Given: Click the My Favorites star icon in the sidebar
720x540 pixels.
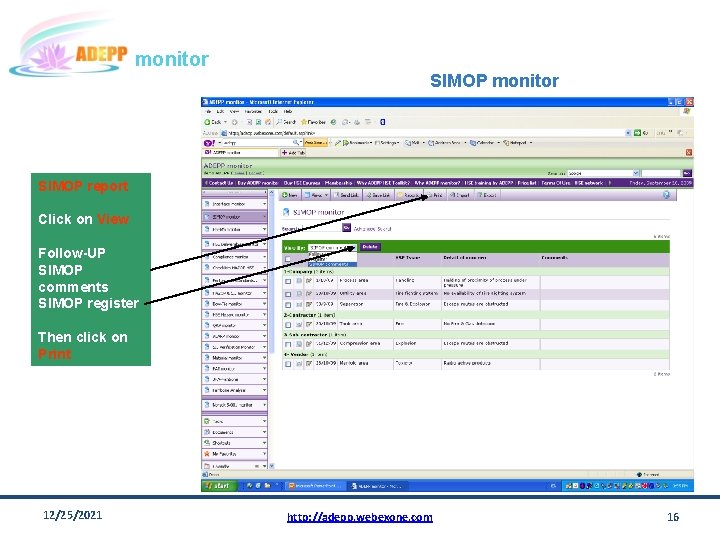Looking at the screenshot, I should coord(207,454).
